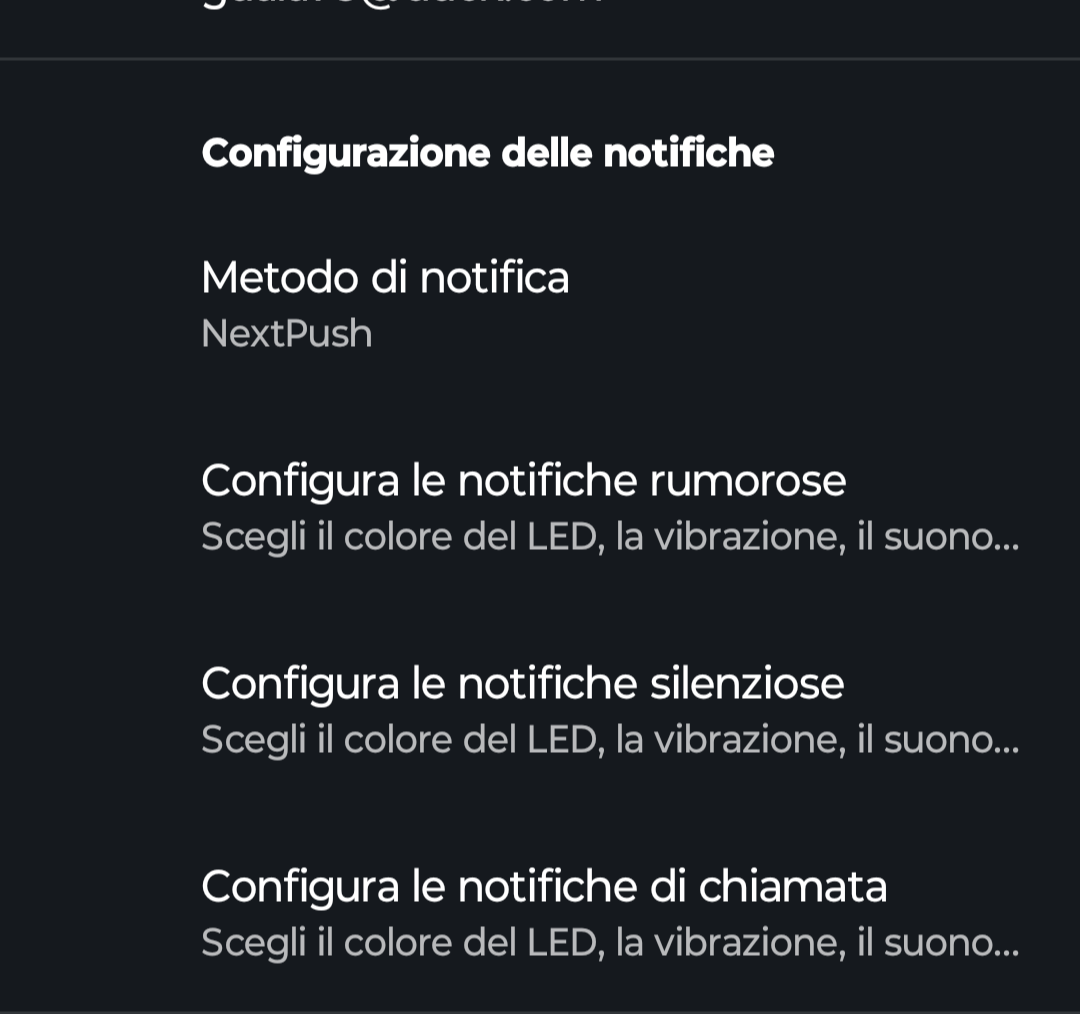Open Configura le notifiche rumorose
1080x1014 pixels.
coord(540,507)
